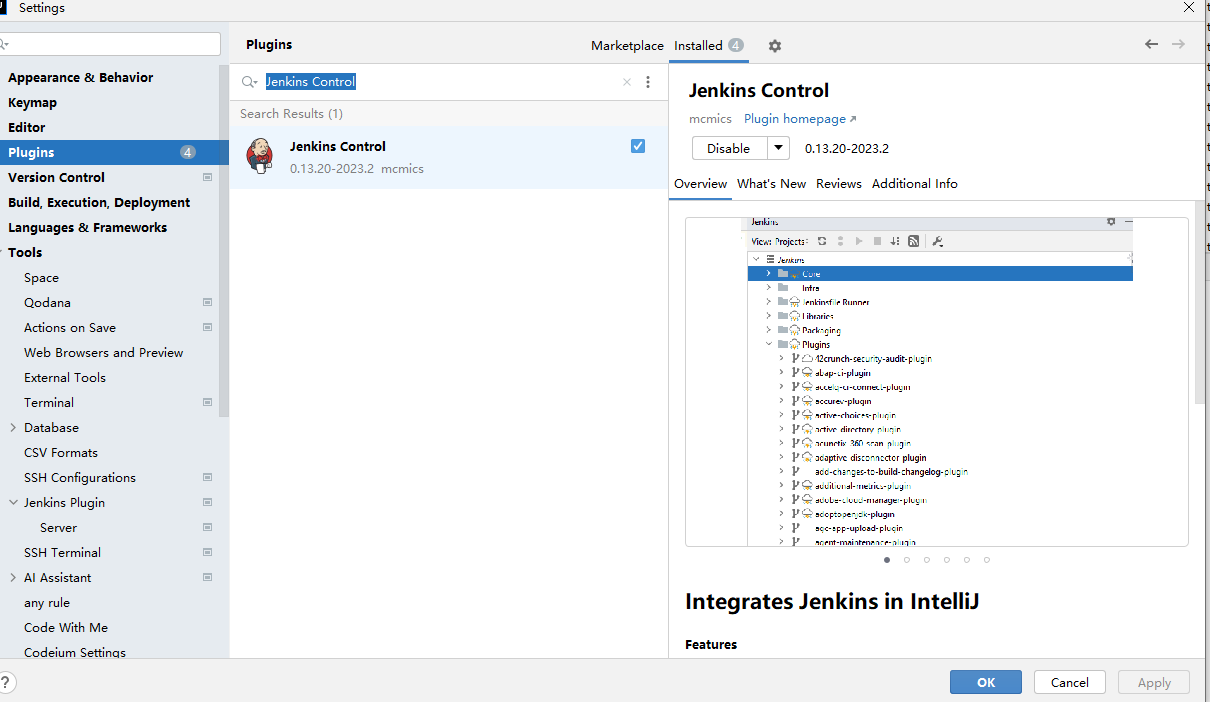Image resolution: width=1210 pixels, height=702 pixels.
Task: Click the Installed count badge
Action: (736, 45)
